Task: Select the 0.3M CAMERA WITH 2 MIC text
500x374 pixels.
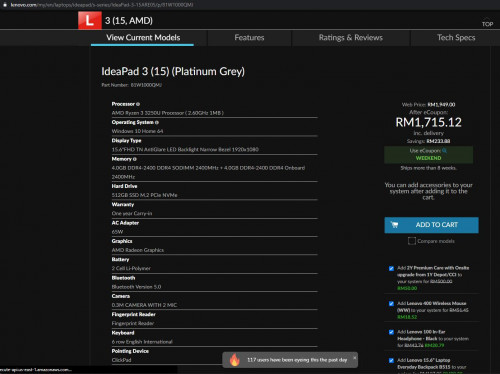Action: click(x=144, y=305)
